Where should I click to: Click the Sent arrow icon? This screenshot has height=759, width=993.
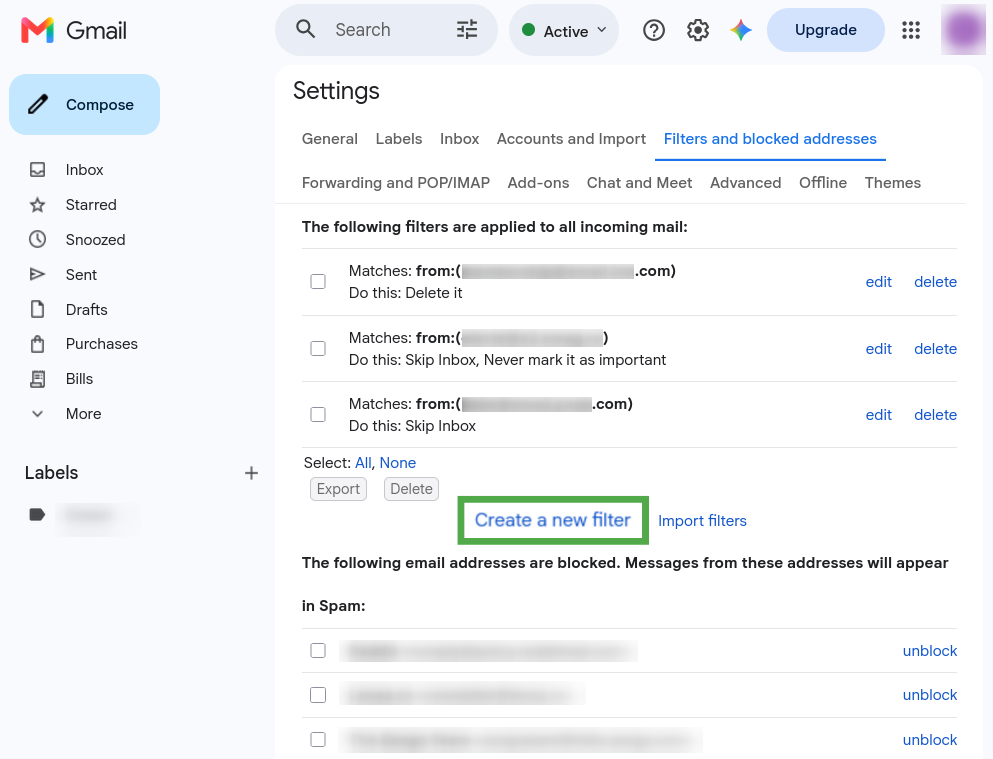37,274
